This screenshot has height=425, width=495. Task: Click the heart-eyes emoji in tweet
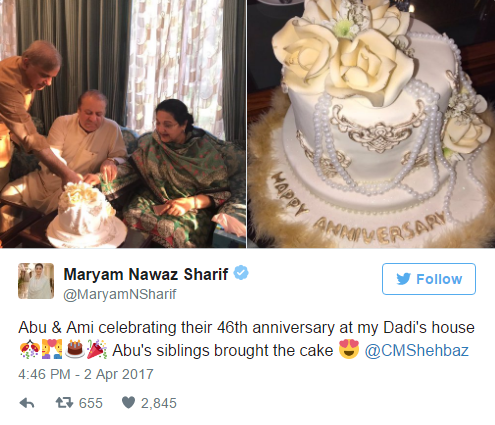tap(349, 350)
